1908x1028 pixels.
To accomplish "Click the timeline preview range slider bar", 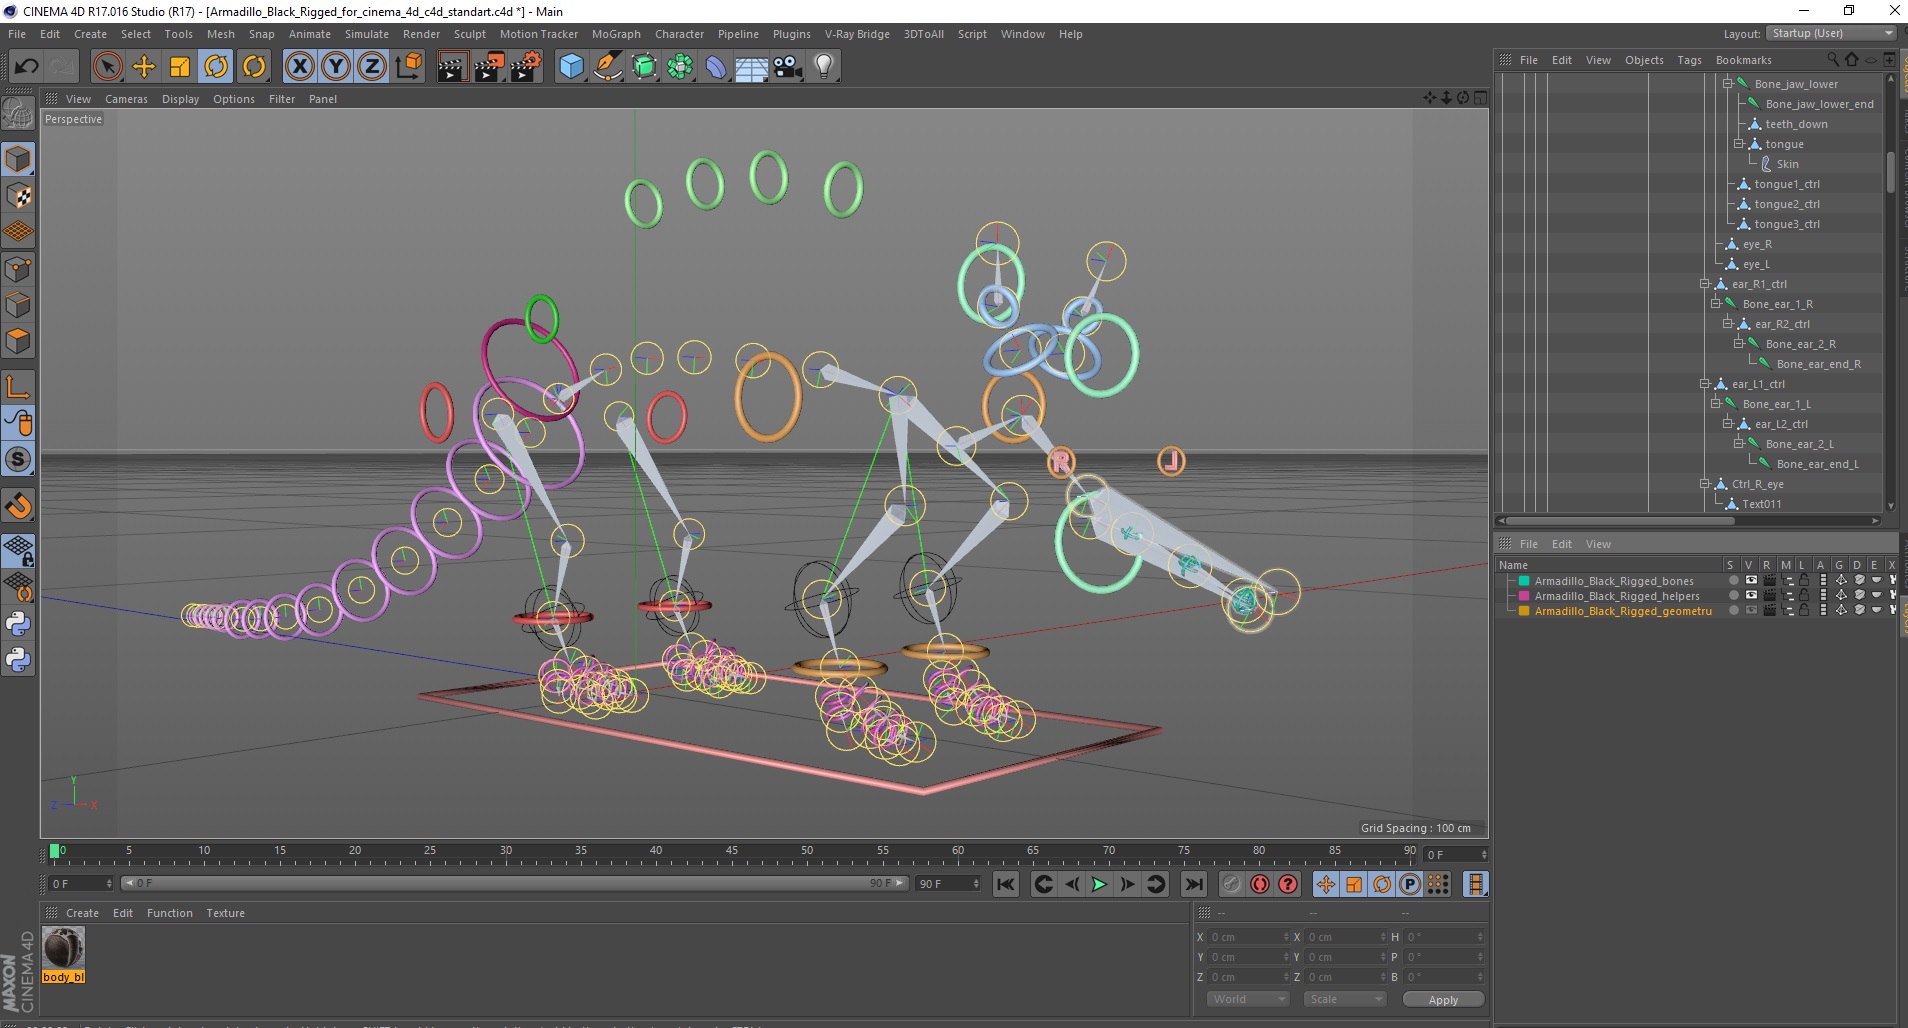I will [x=514, y=883].
